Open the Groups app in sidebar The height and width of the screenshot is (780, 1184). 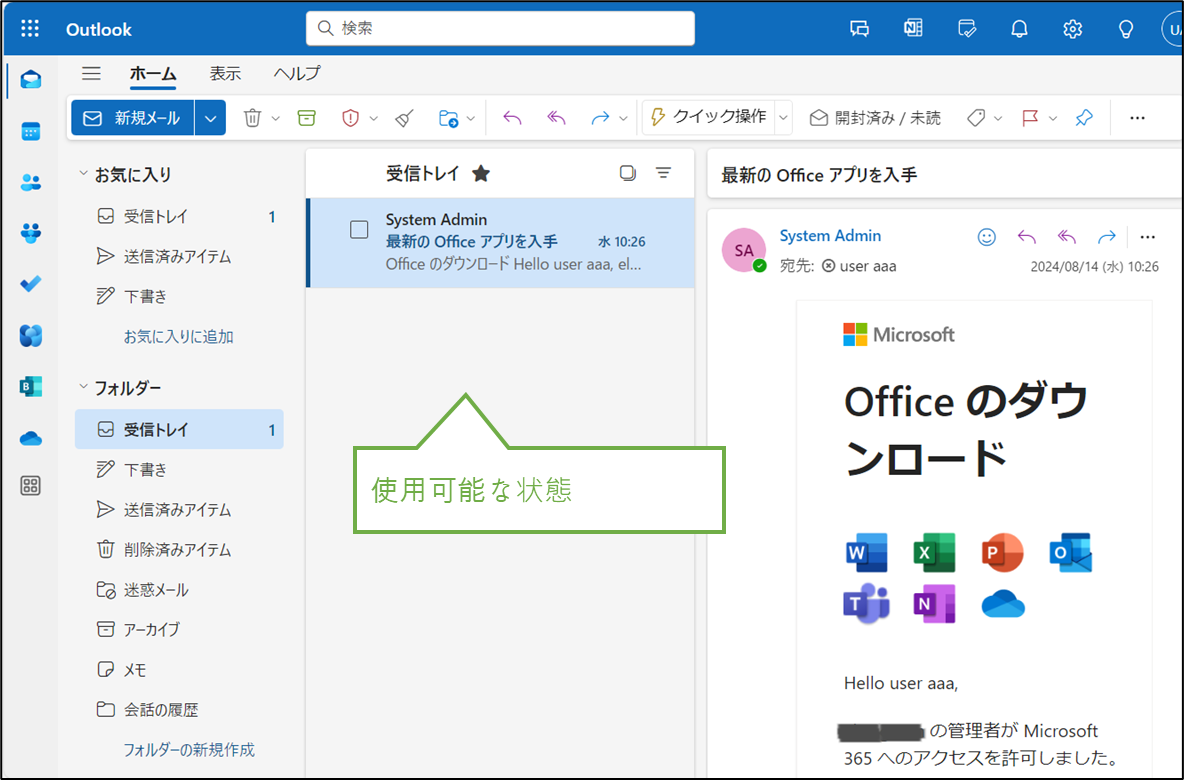click(x=31, y=233)
